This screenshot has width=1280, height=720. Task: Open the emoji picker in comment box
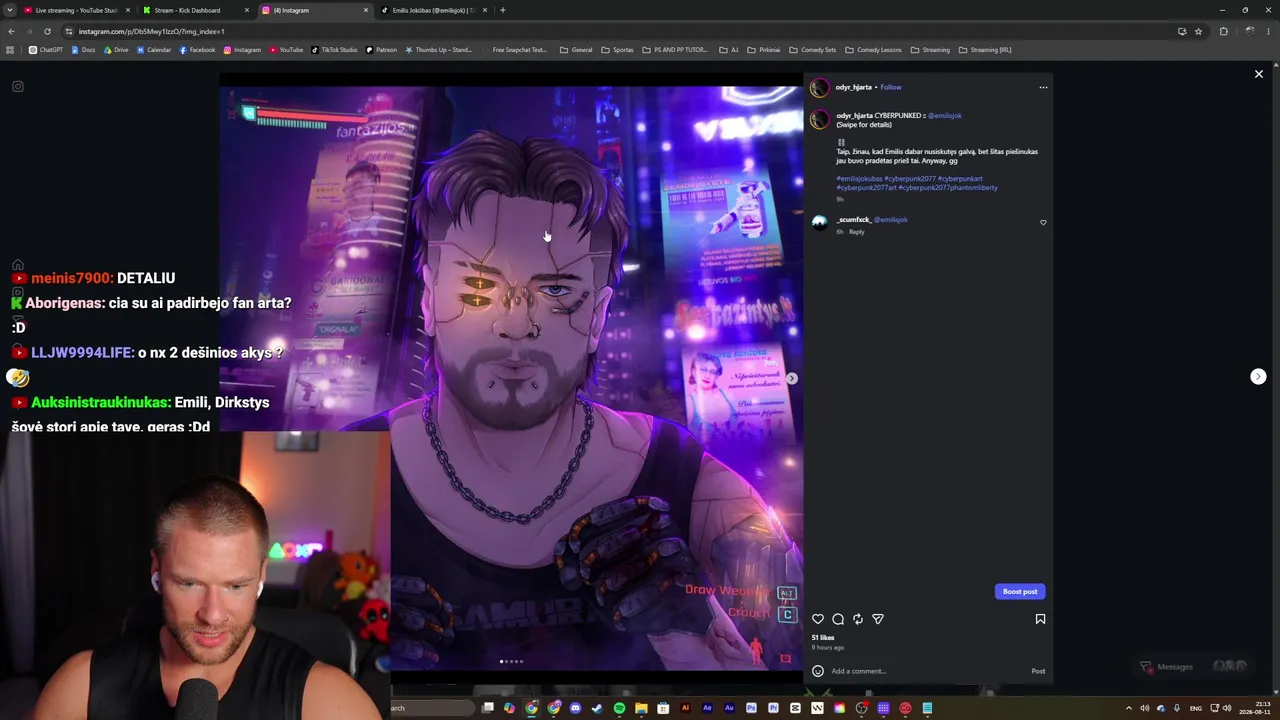click(x=818, y=671)
